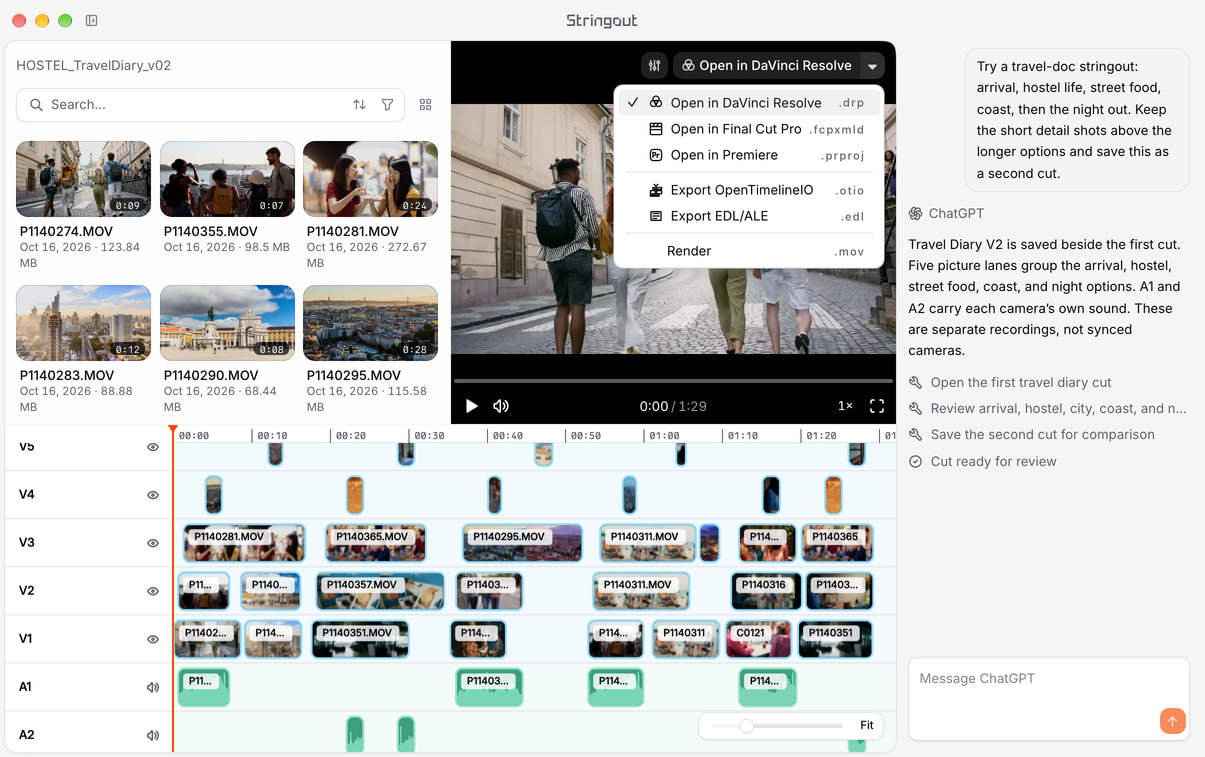This screenshot has height=757, width=1205.
Task: Hide the V2 video track
Action: tap(153, 591)
